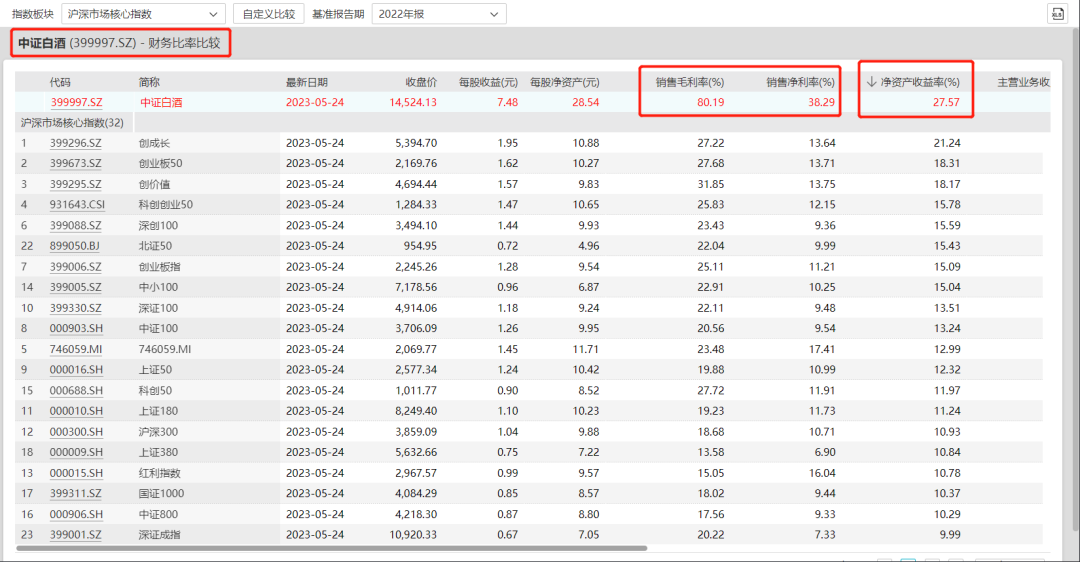Open the 399001.SZ code link
Viewport: 1080px width, 562px height.
(75, 534)
